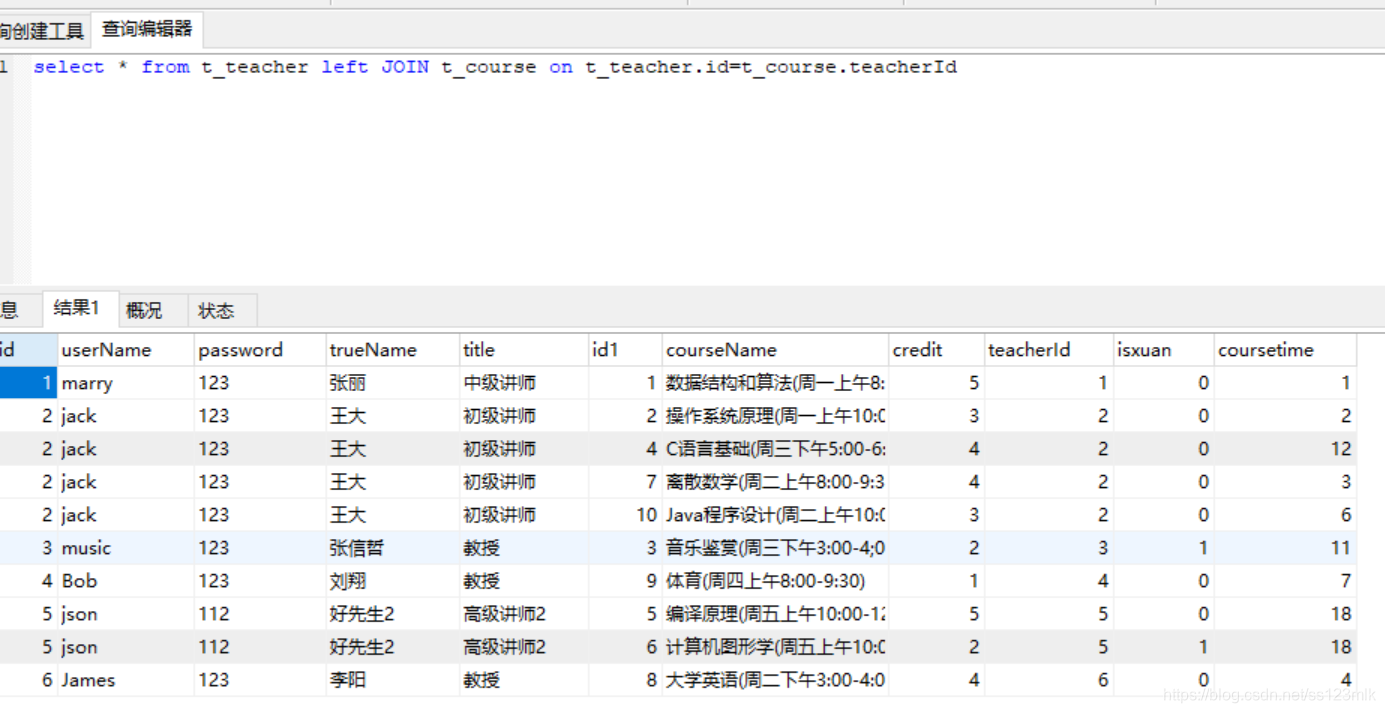Select the 音乐鉴赏 courseName cell
The image size is (1385, 713).
775,548
